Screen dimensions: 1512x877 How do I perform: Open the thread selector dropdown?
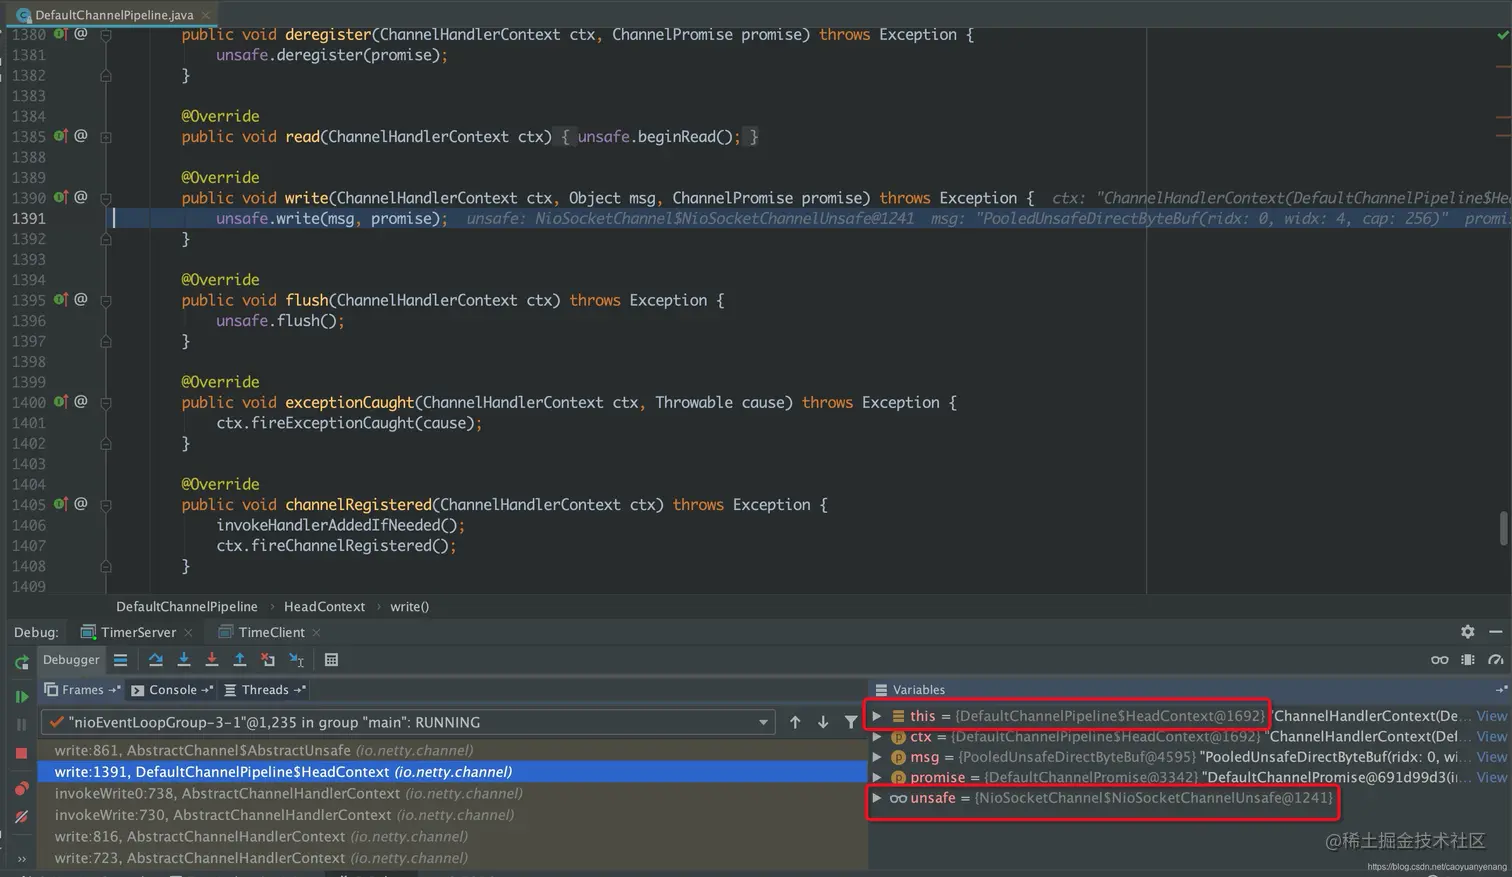[407, 722]
